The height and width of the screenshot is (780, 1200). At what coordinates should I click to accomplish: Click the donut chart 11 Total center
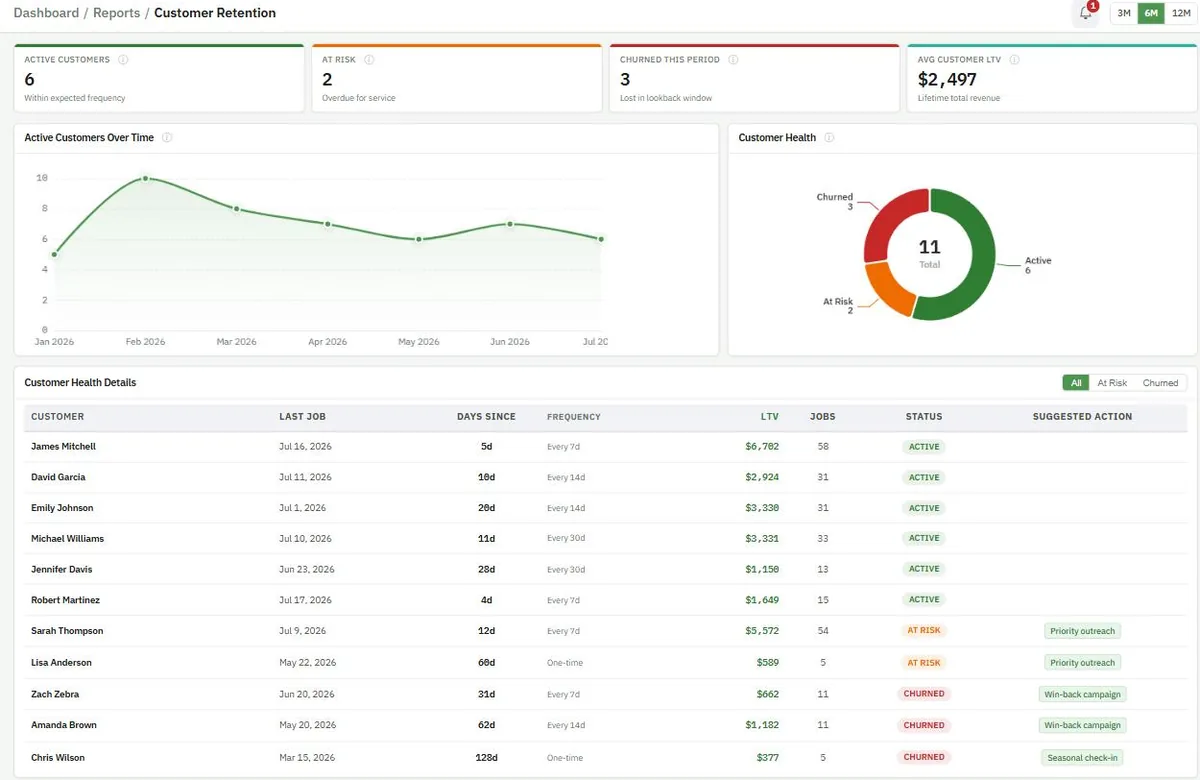[x=930, y=253]
